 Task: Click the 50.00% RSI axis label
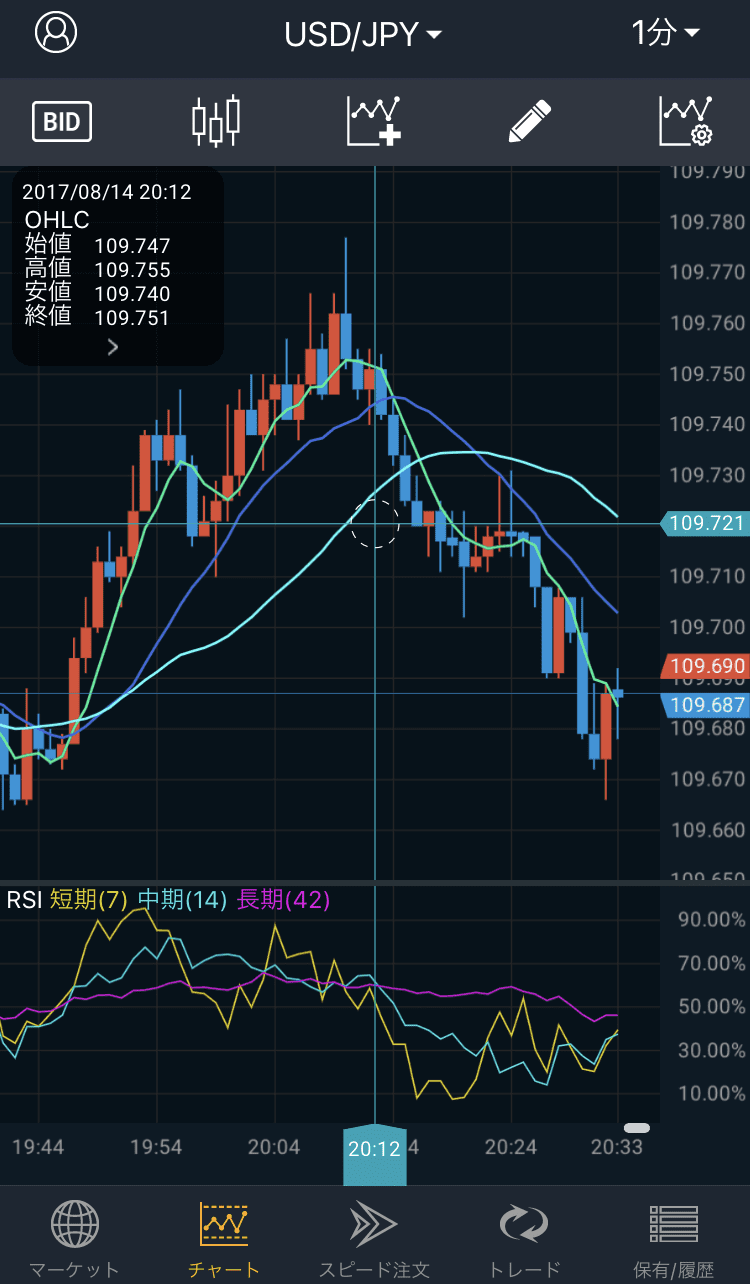pos(711,1006)
